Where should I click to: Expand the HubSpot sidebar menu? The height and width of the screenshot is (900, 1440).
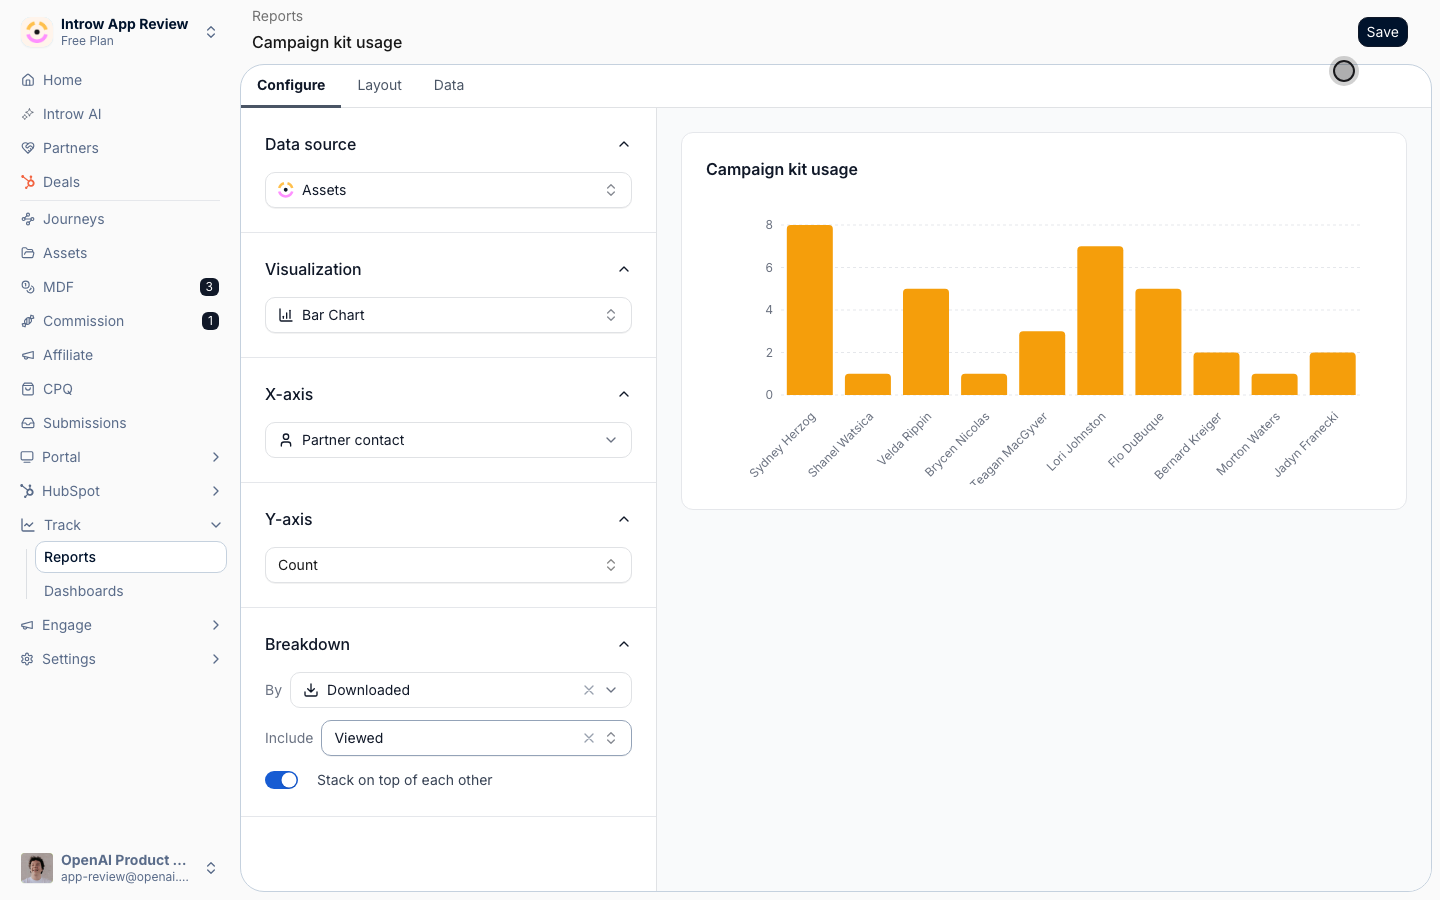pos(120,491)
